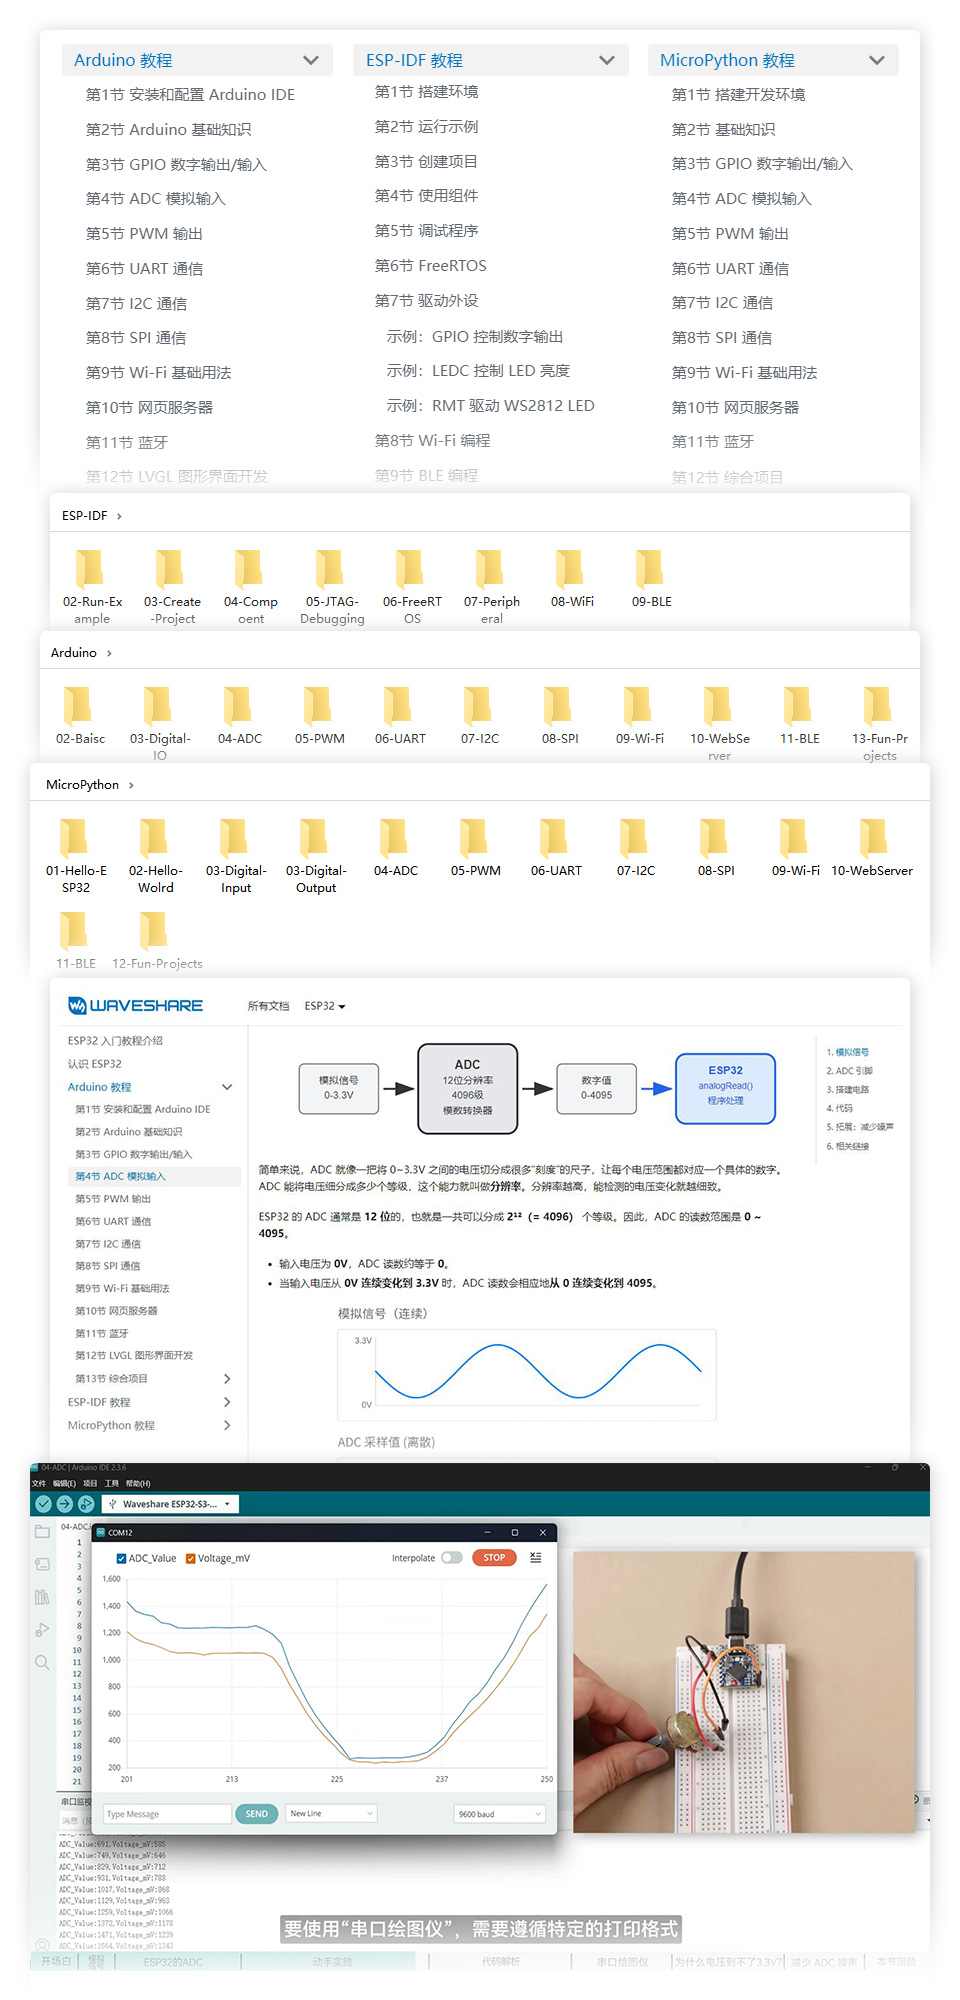Enable the Interpolate switch in the plotter
The width and height of the screenshot is (960, 2000).
pyautogui.click(x=452, y=1558)
